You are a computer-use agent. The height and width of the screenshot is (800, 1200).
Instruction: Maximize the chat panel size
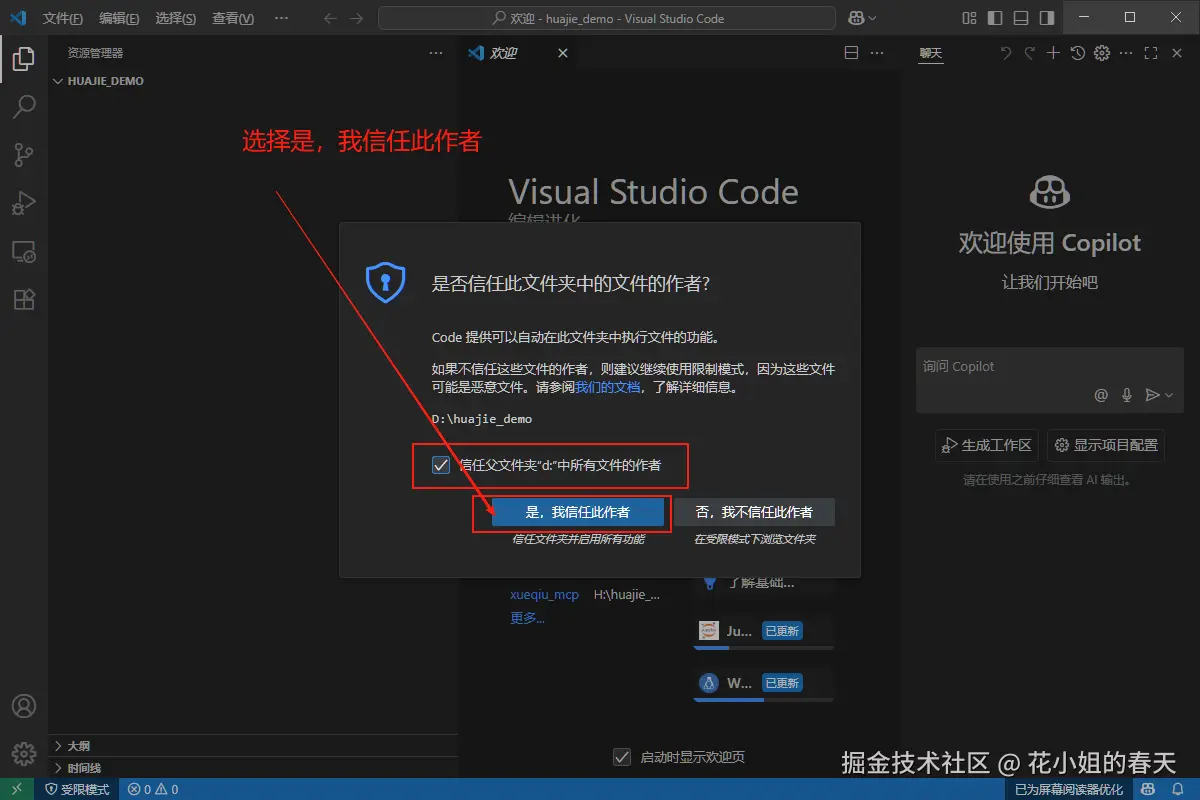click(1151, 53)
